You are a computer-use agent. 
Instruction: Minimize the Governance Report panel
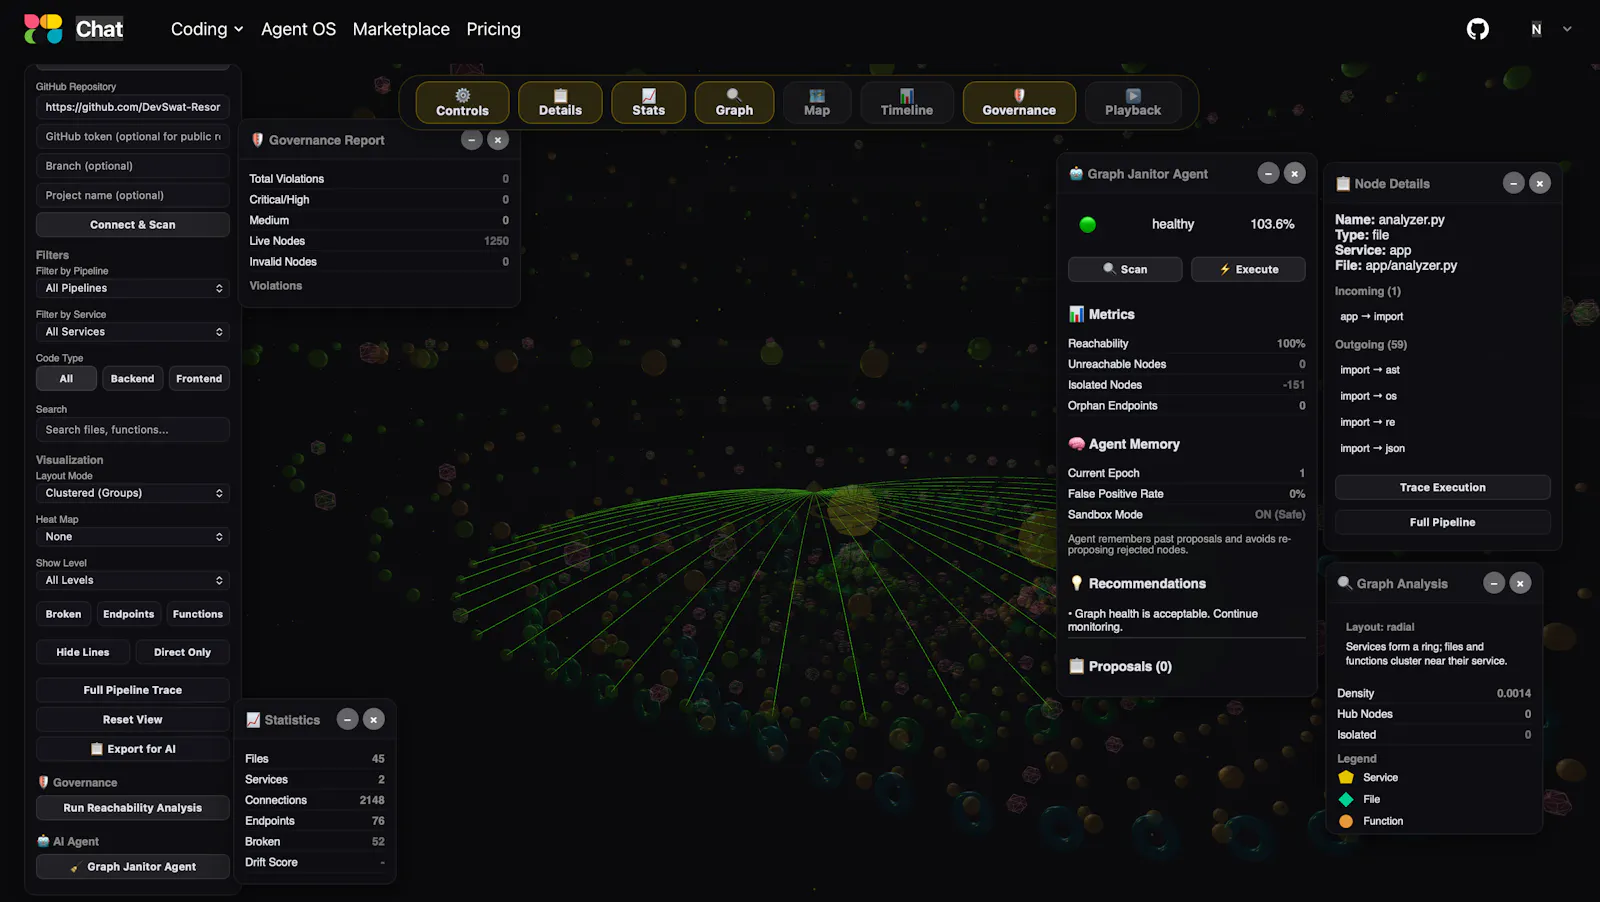[472, 140]
